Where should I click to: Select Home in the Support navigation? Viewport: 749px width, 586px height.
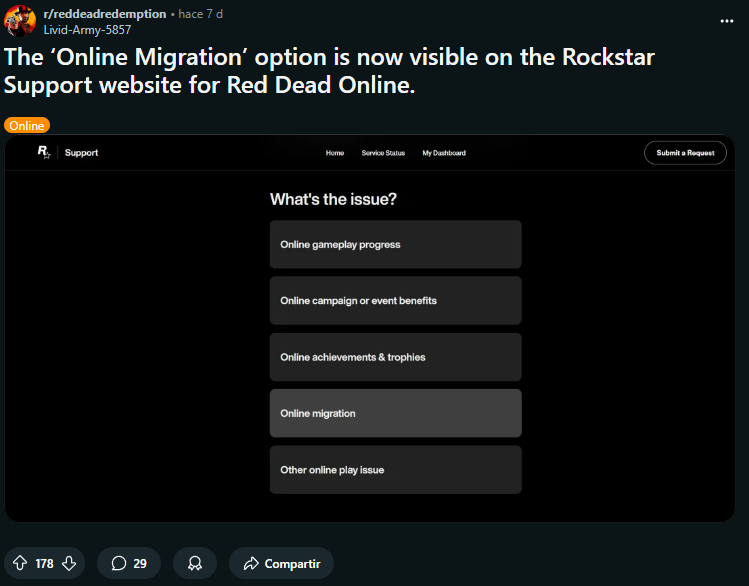click(335, 153)
